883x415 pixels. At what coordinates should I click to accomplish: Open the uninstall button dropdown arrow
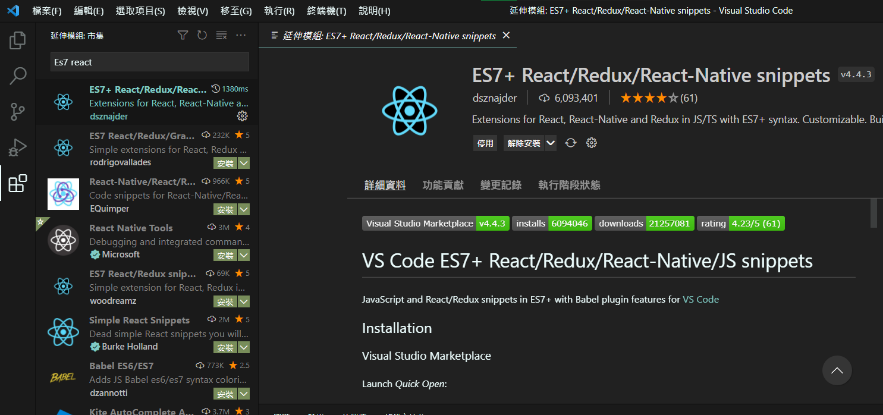click(x=551, y=143)
